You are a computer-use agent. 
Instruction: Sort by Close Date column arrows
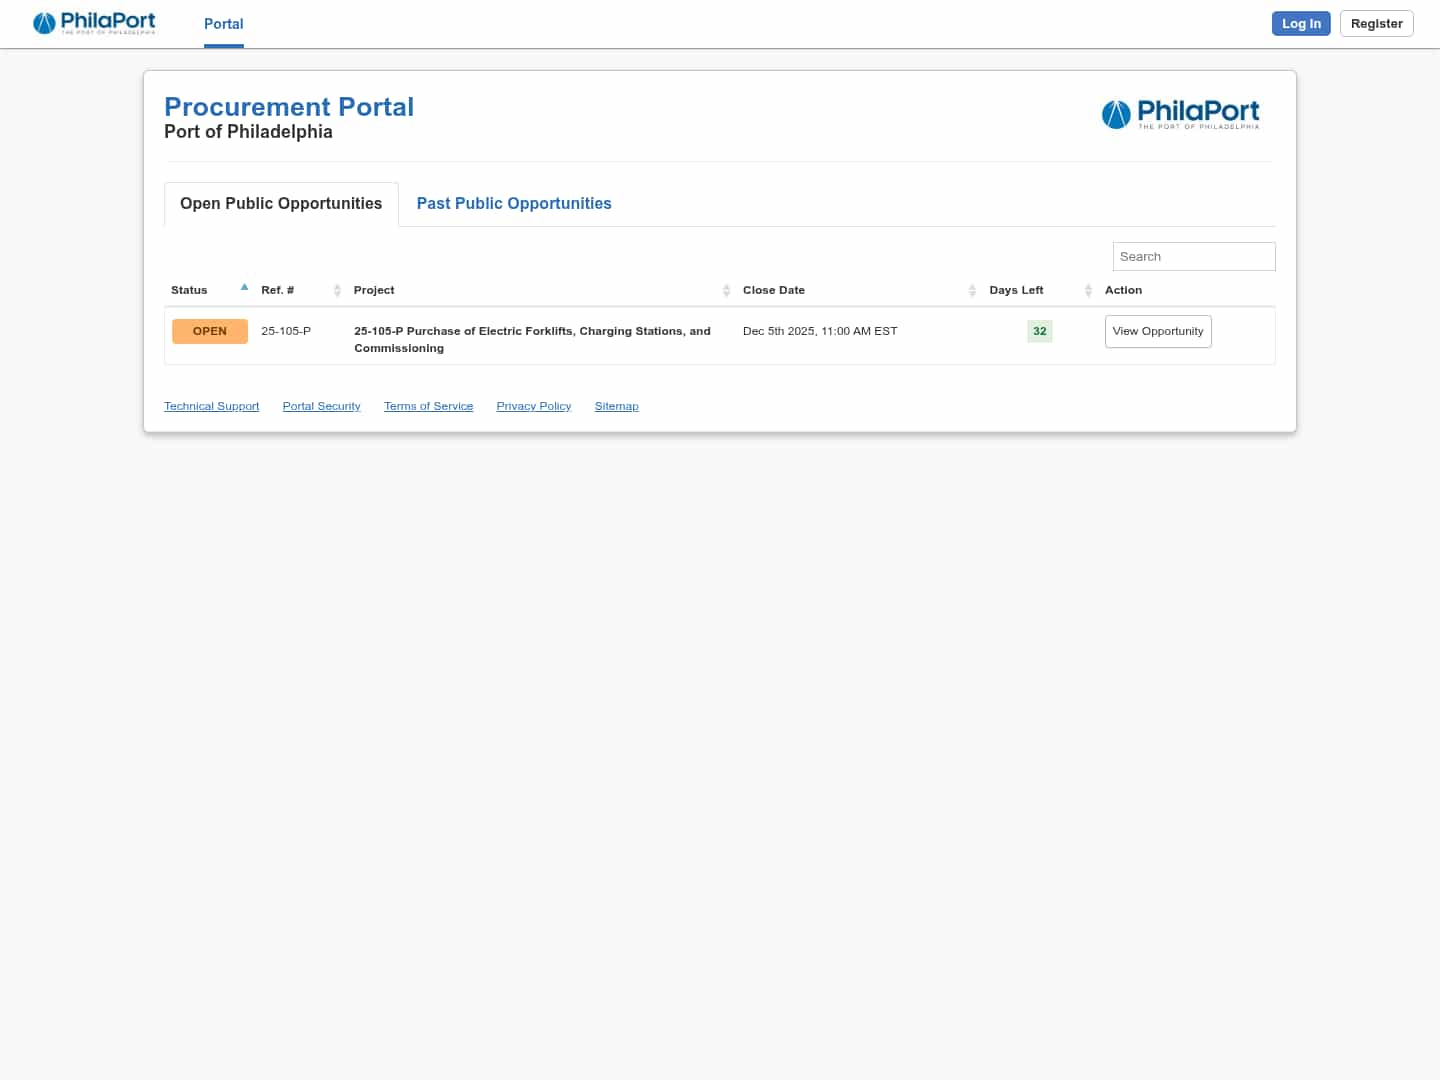click(972, 290)
